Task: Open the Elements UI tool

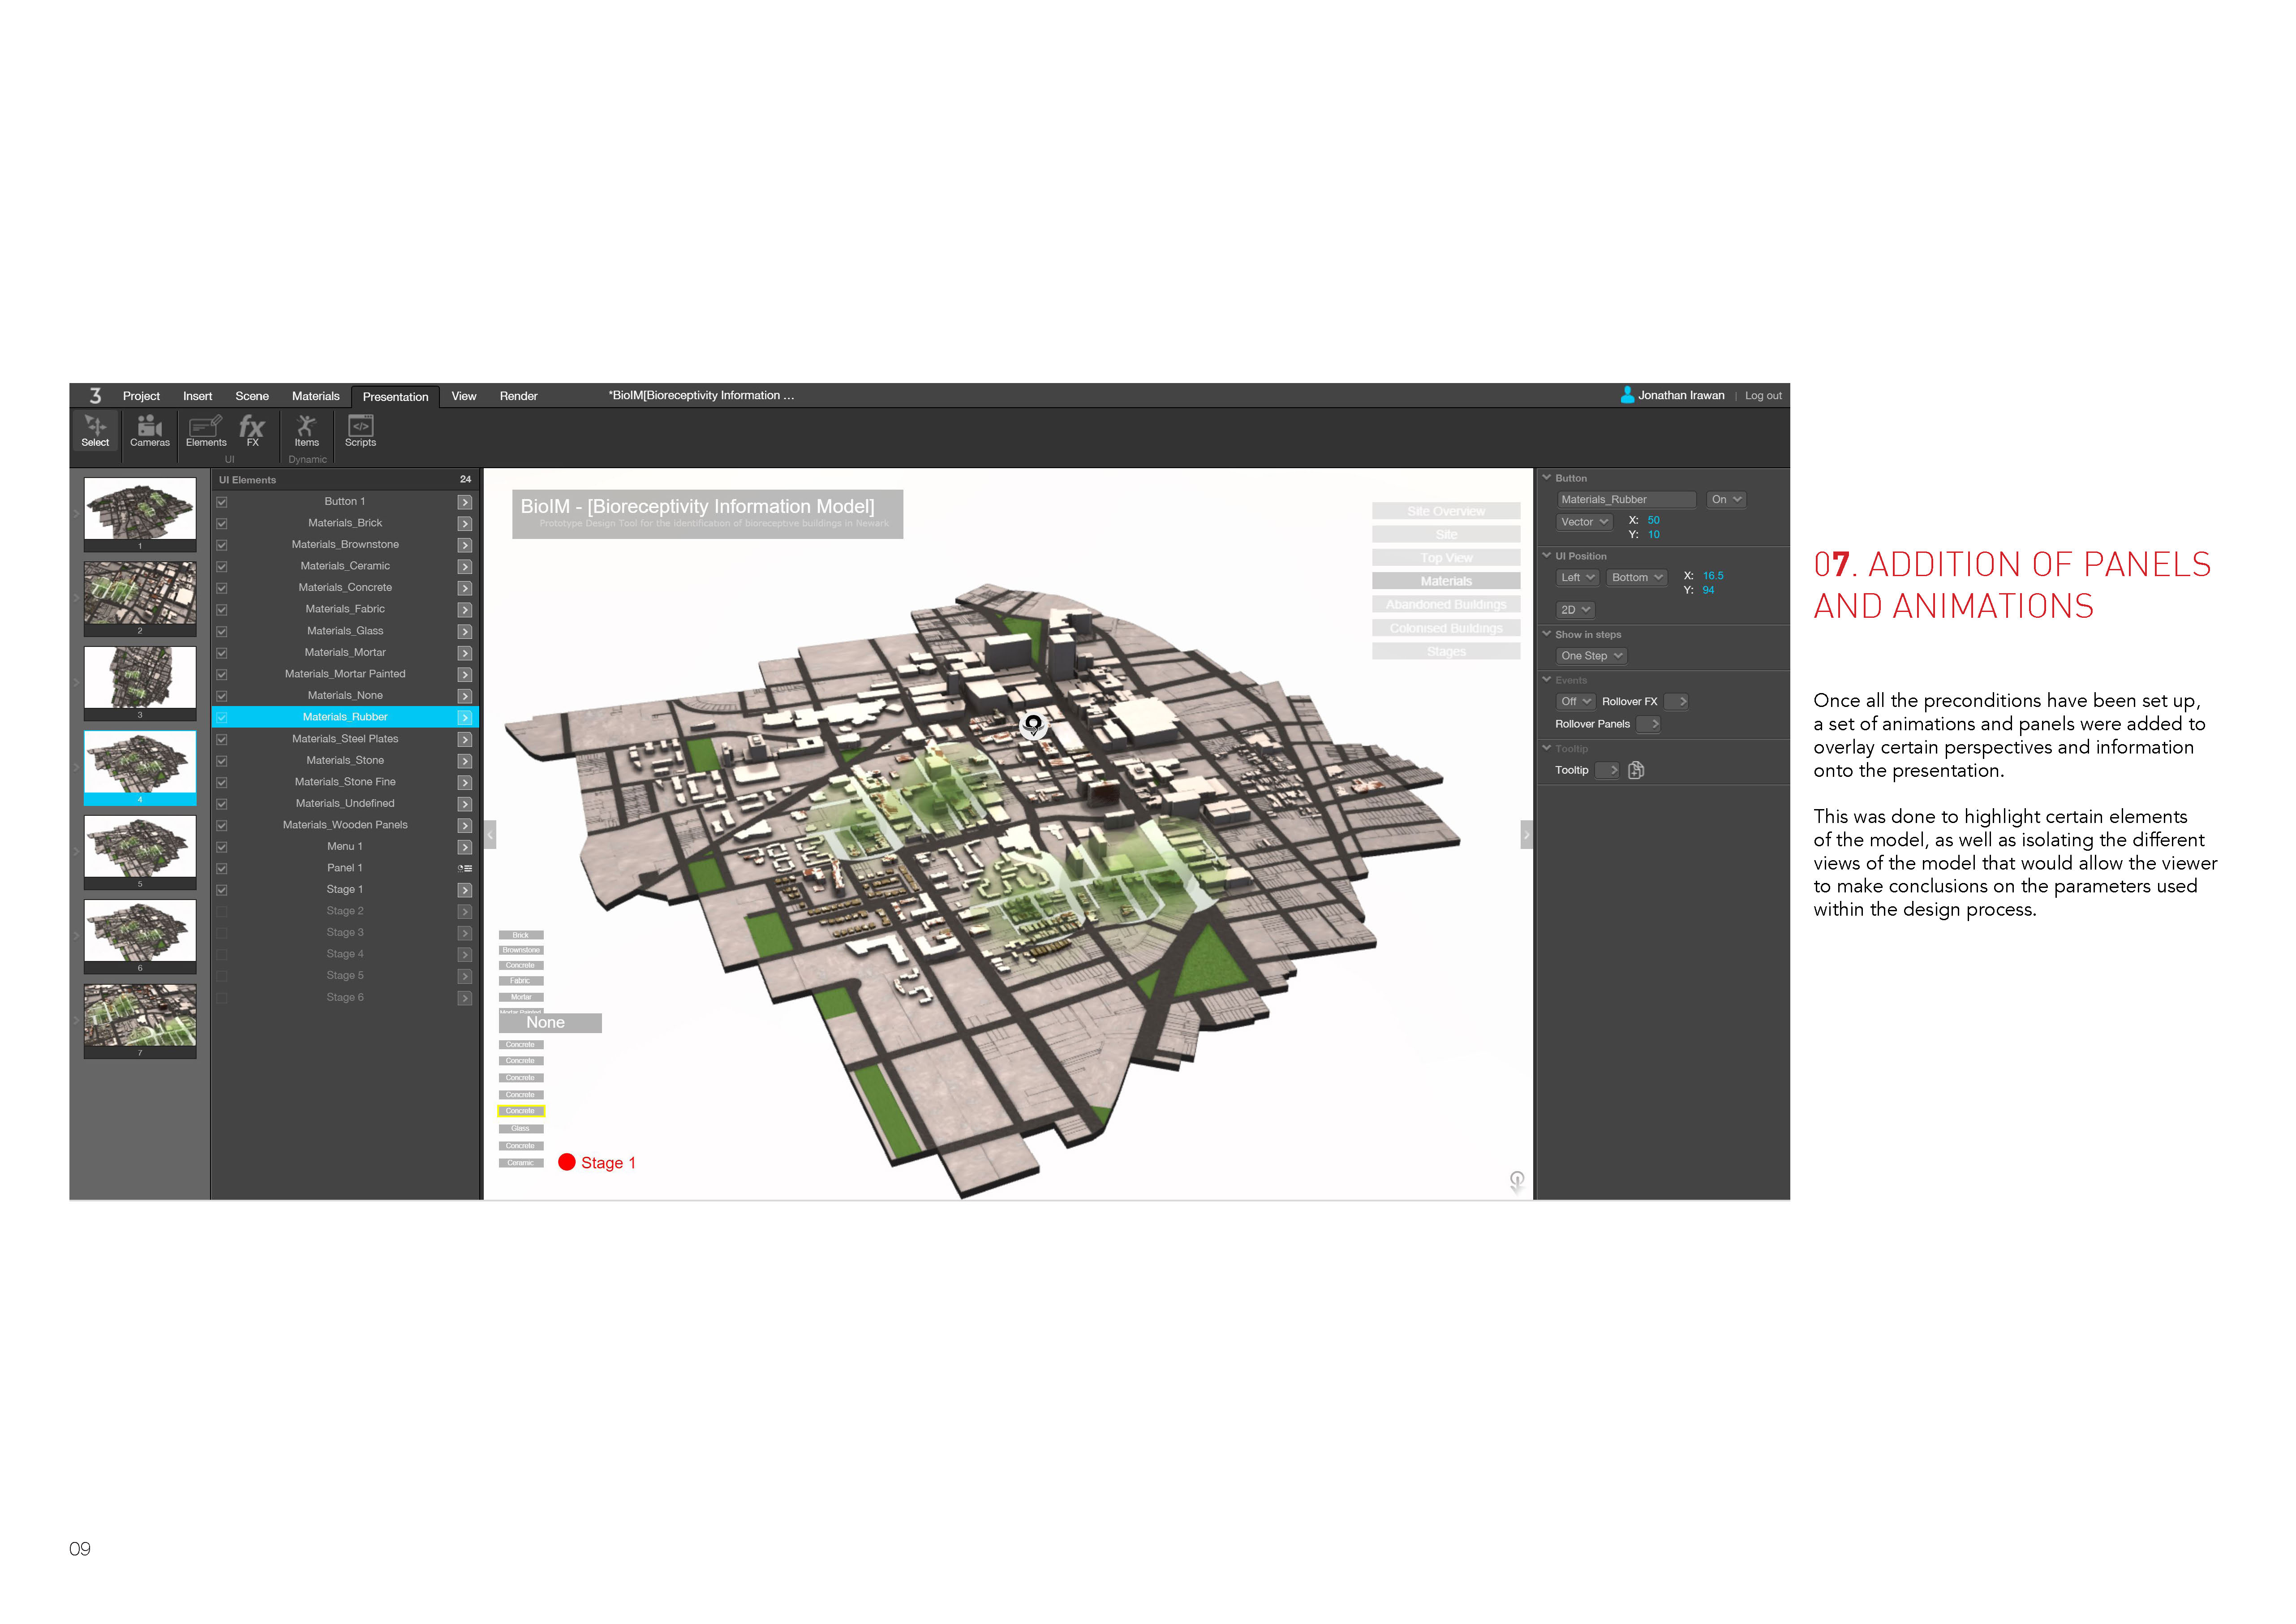Action: 206,431
